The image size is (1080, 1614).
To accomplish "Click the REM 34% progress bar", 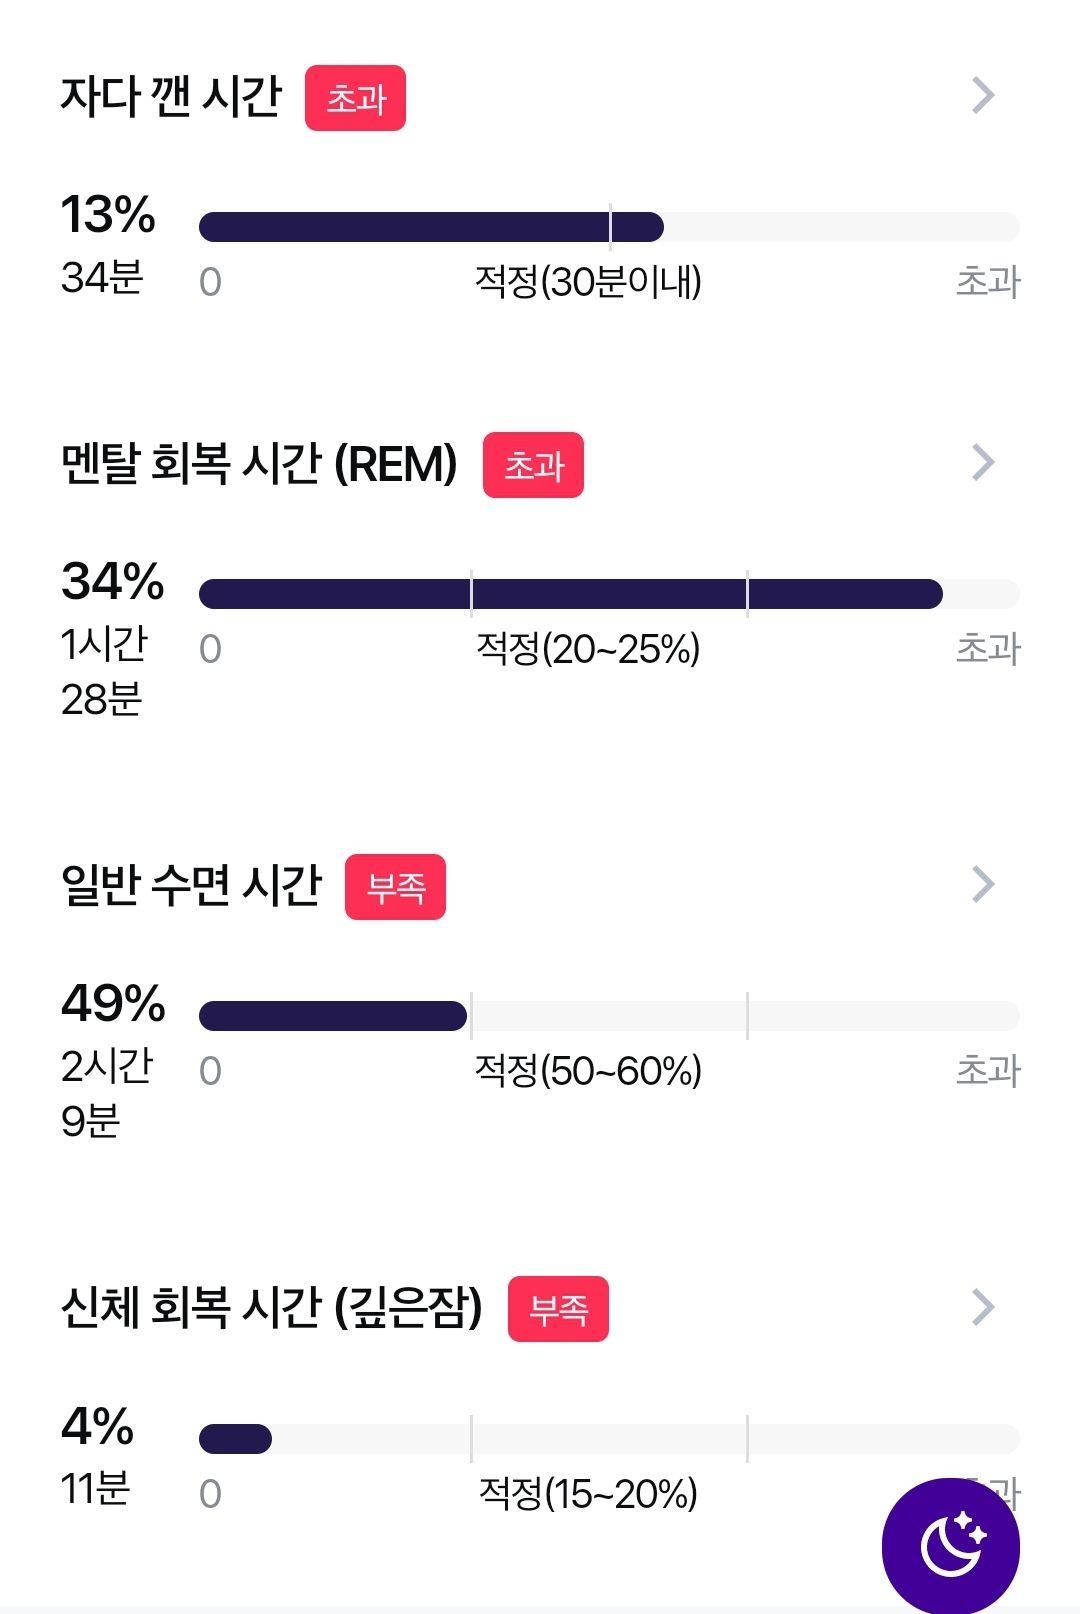I will 609,594.
